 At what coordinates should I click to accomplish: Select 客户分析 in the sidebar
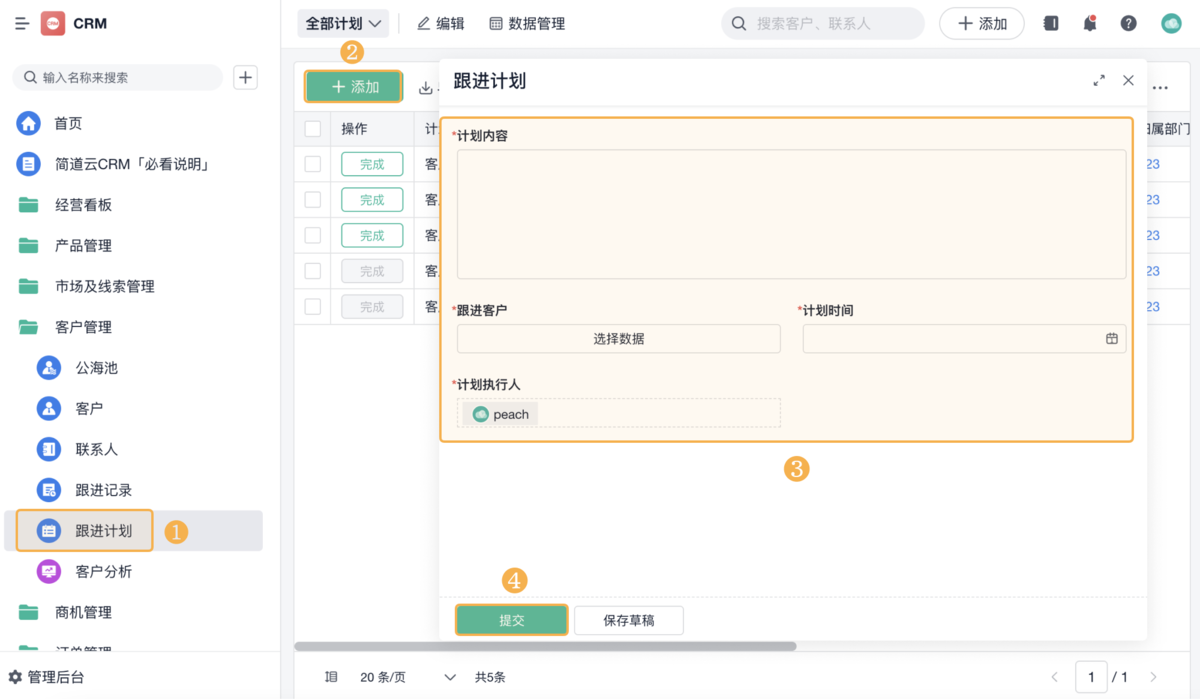(103, 571)
